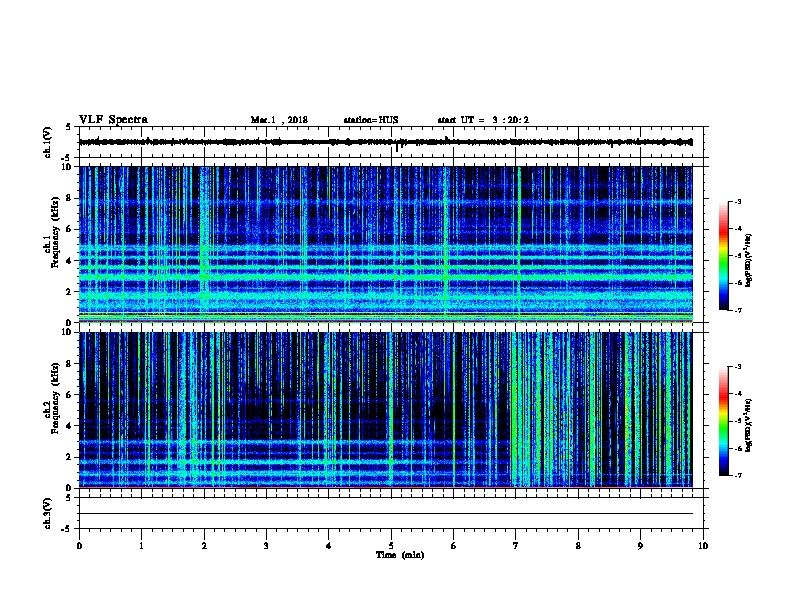Viewport: 792px width, 612px height.
Task: Click time axis tick label '3'
Action: (266, 546)
